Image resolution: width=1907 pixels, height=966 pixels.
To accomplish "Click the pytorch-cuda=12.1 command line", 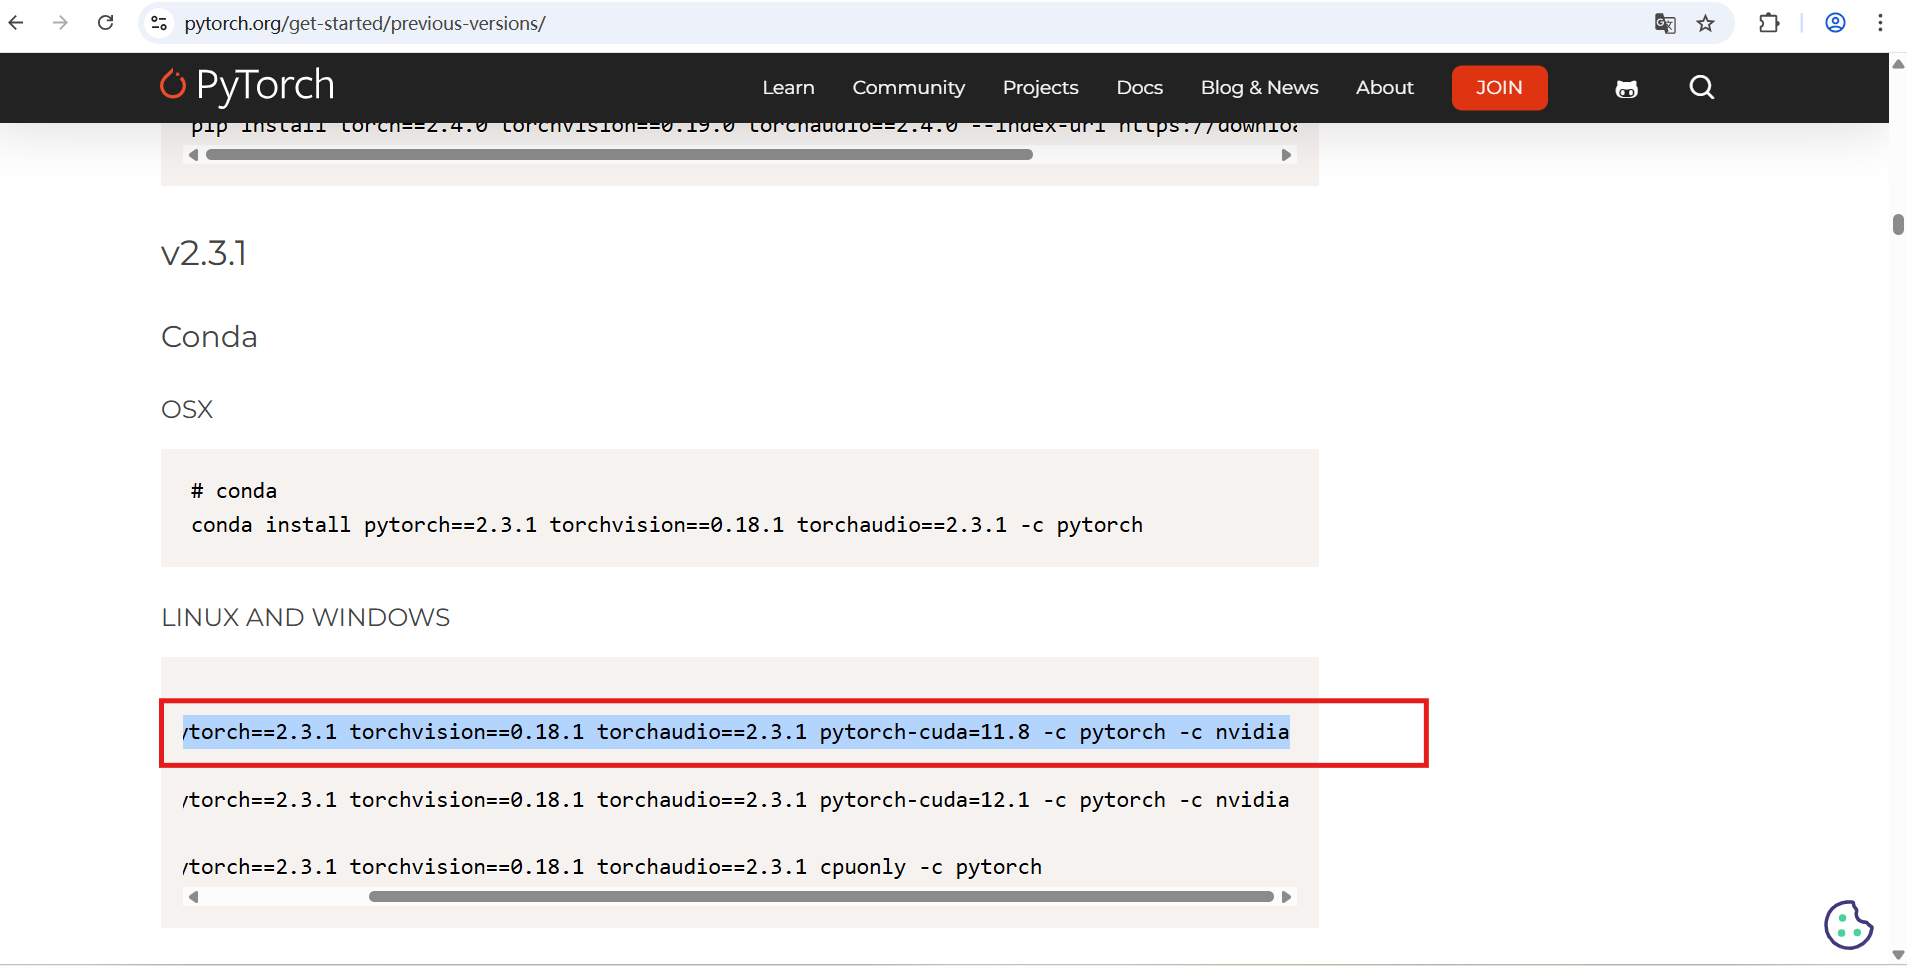I will [x=736, y=800].
